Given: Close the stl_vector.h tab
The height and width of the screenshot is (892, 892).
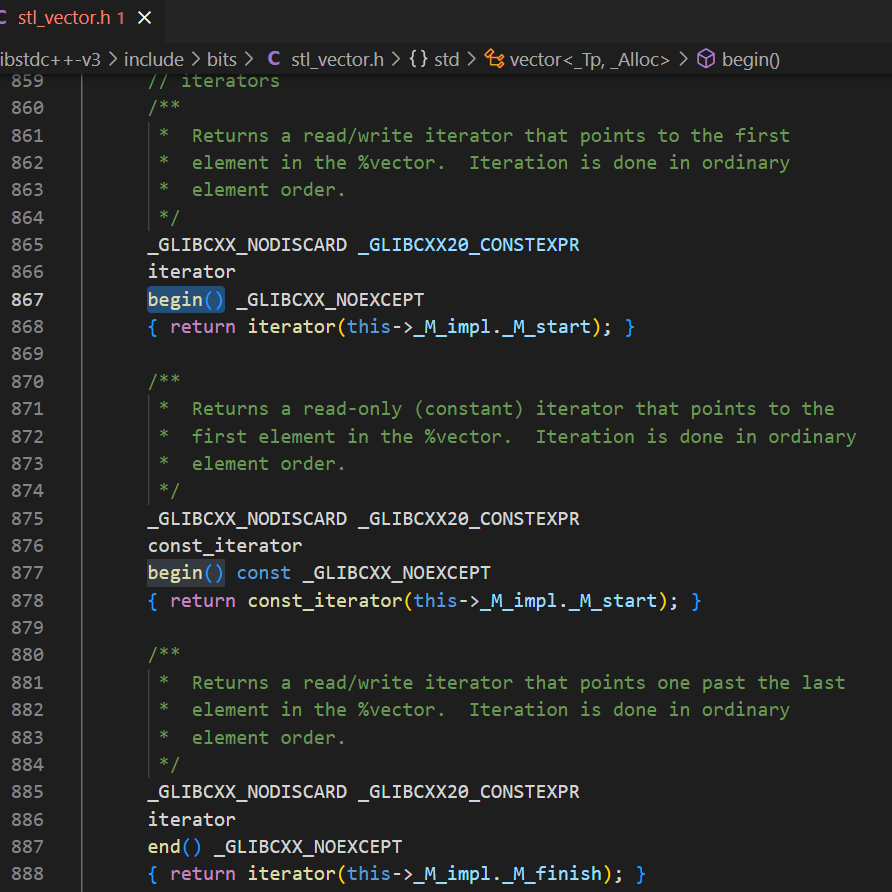Looking at the screenshot, I should pos(144,18).
